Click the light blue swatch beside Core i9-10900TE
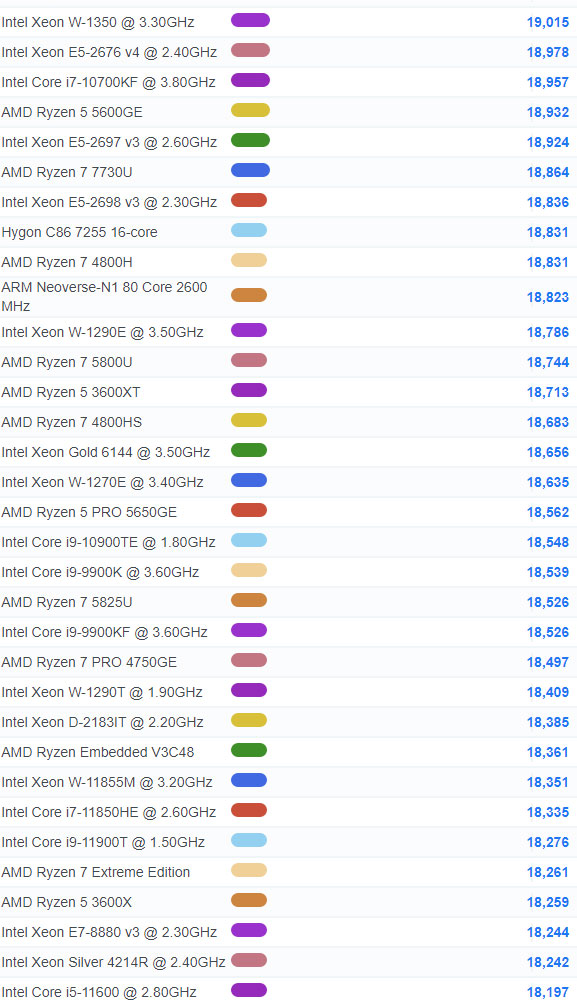 pyautogui.click(x=249, y=540)
